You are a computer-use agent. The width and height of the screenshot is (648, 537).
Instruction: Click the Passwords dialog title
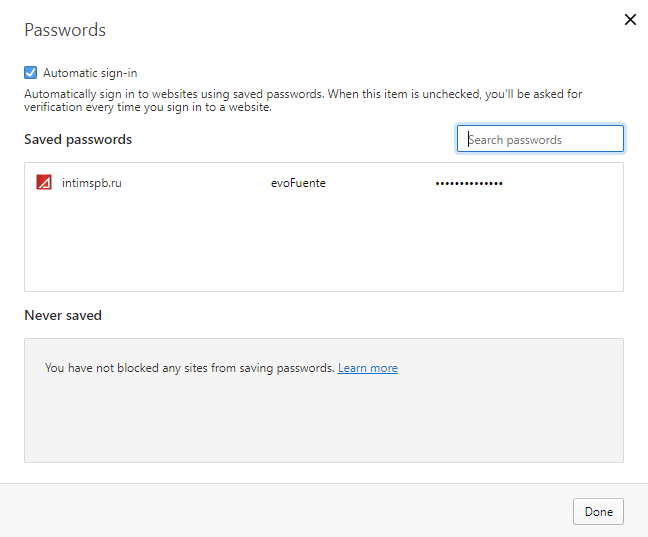pos(65,30)
